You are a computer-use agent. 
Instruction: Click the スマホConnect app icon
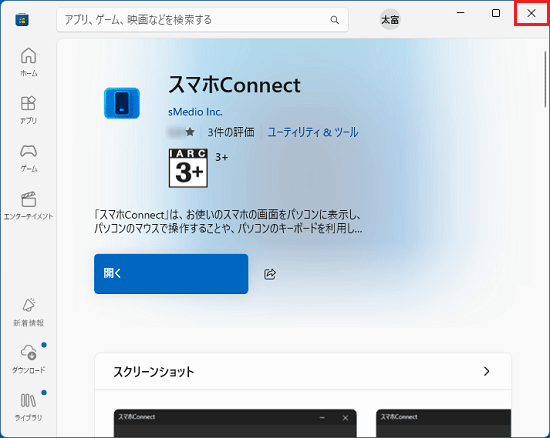[x=122, y=103]
